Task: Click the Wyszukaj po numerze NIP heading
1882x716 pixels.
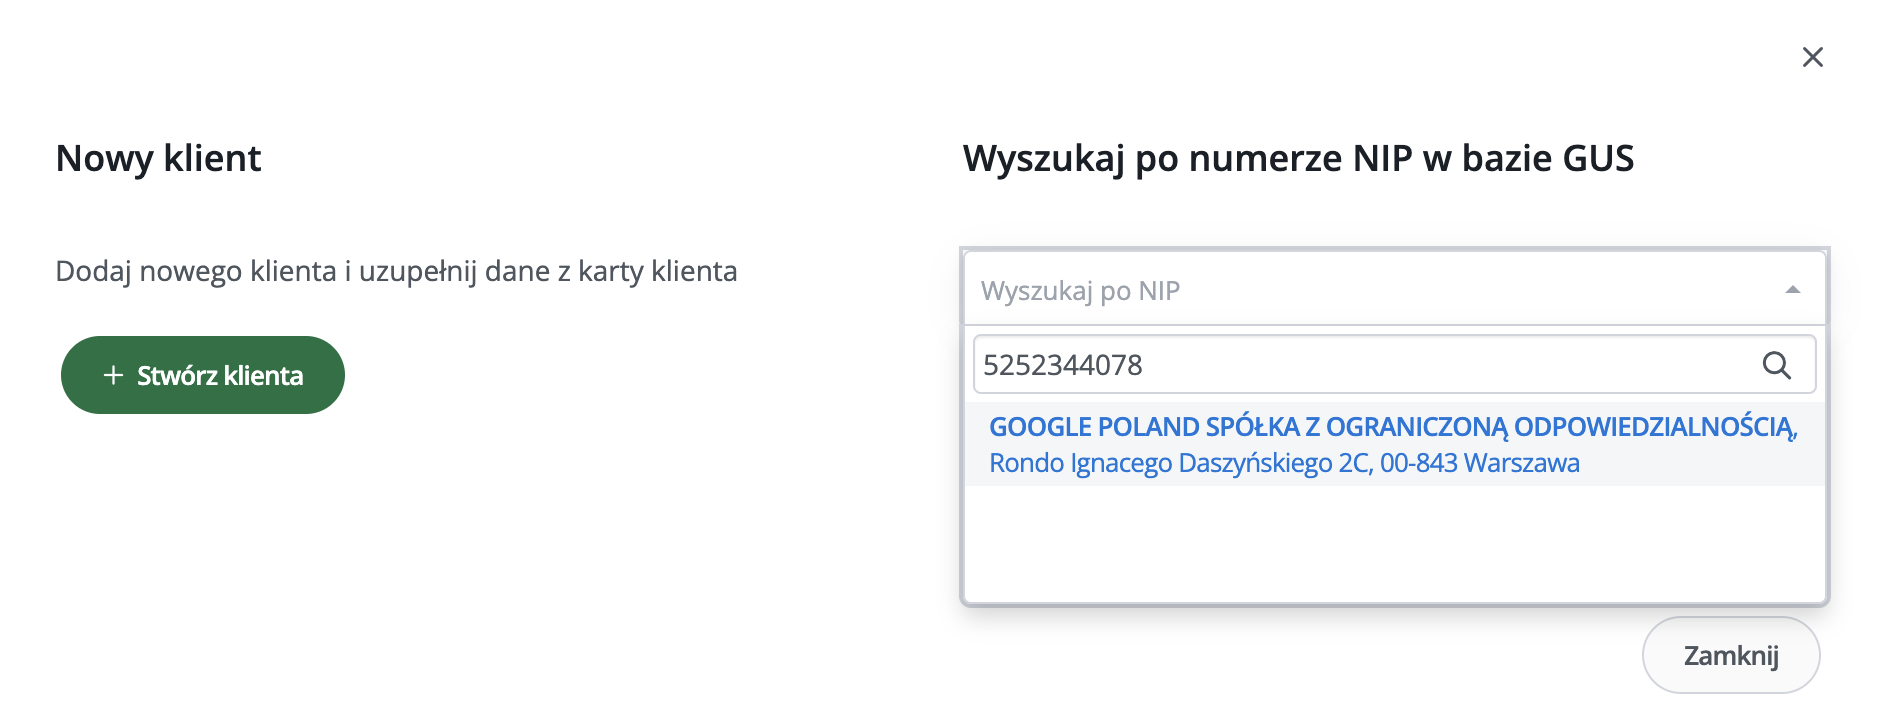Action: (1297, 159)
